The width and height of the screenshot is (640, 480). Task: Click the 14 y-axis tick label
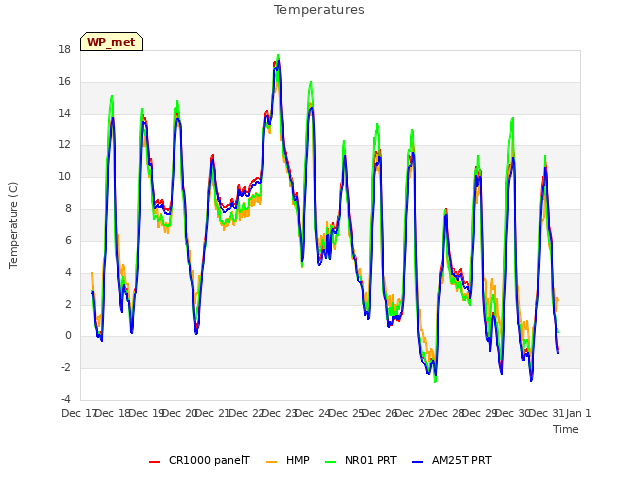coord(64,113)
